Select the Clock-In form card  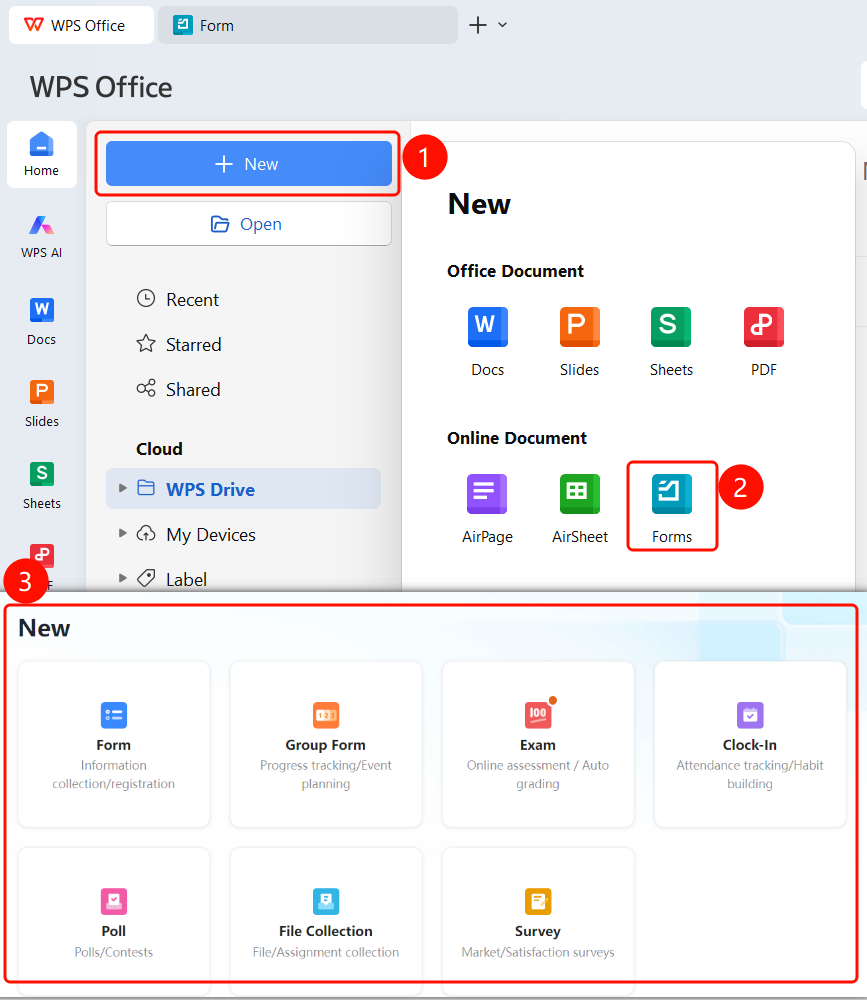click(750, 744)
